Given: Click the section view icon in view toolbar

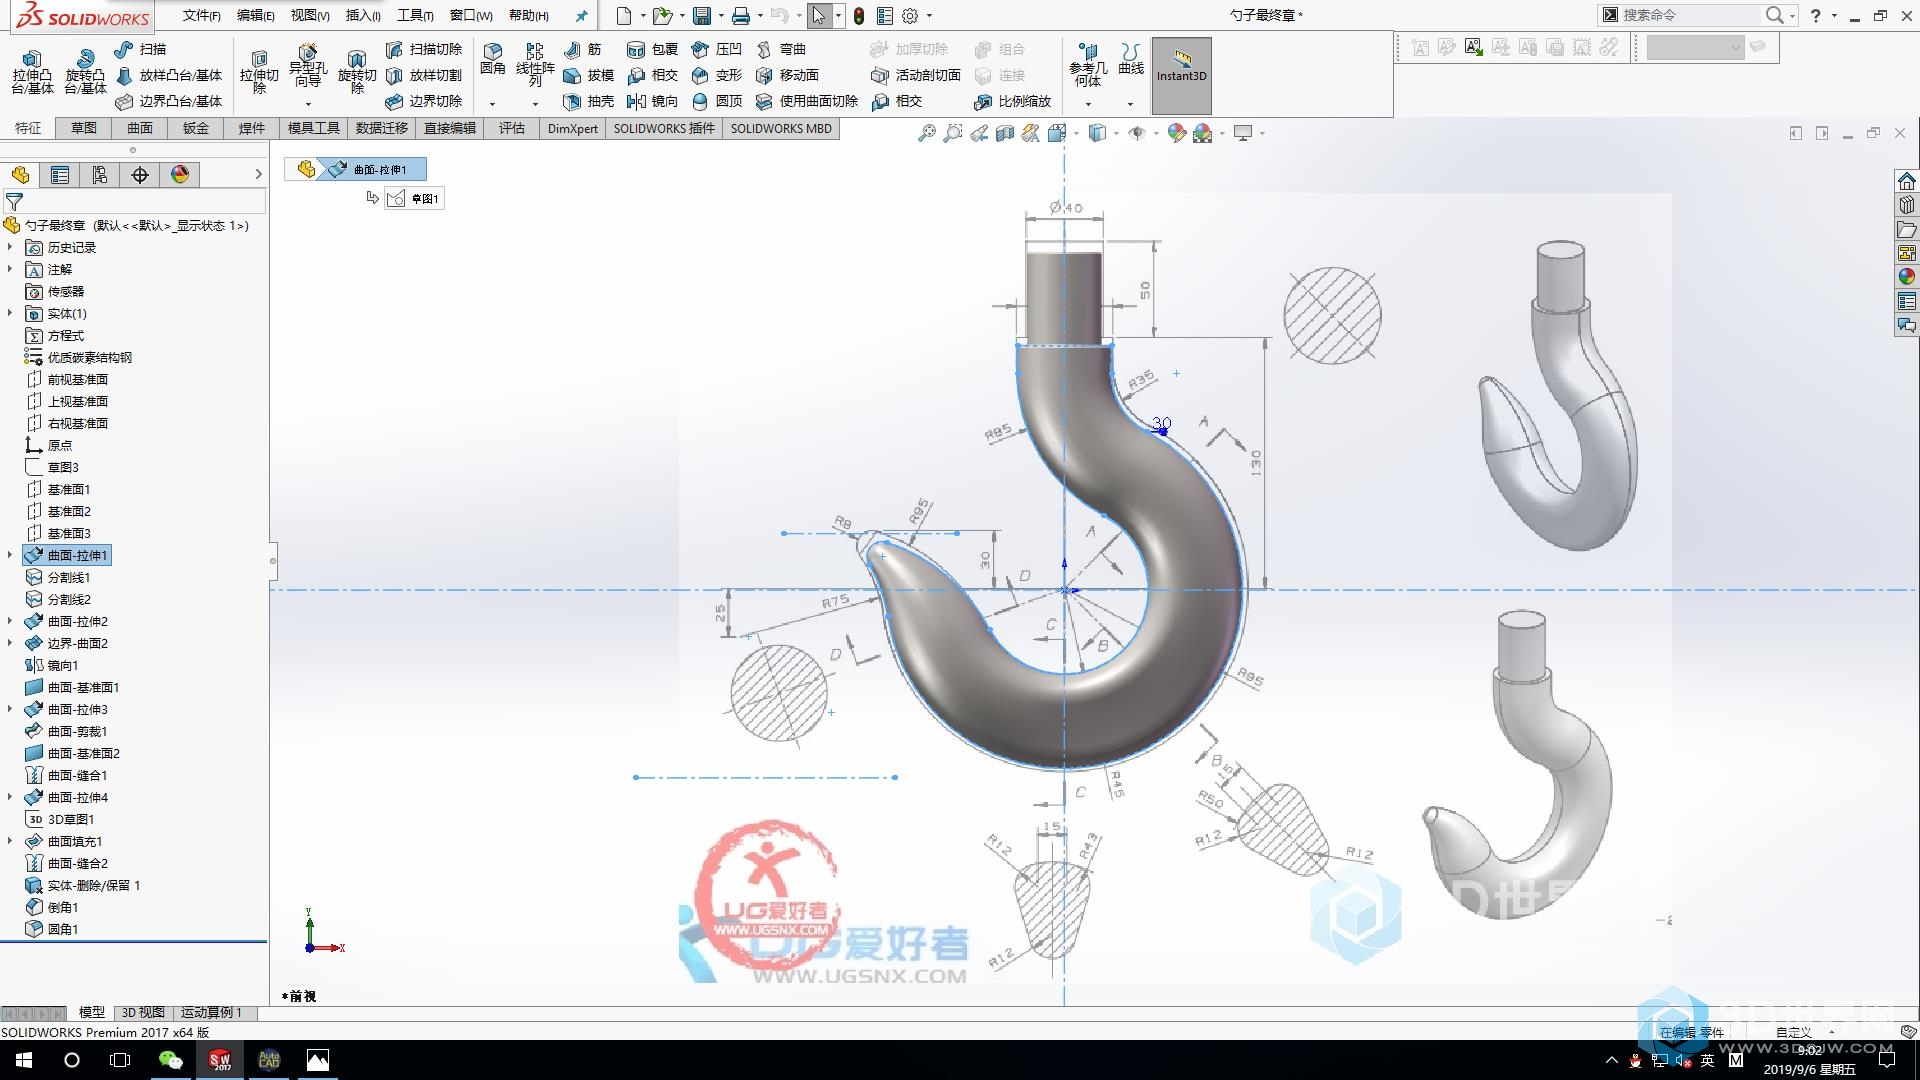Looking at the screenshot, I should pyautogui.click(x=1005, y=133).
